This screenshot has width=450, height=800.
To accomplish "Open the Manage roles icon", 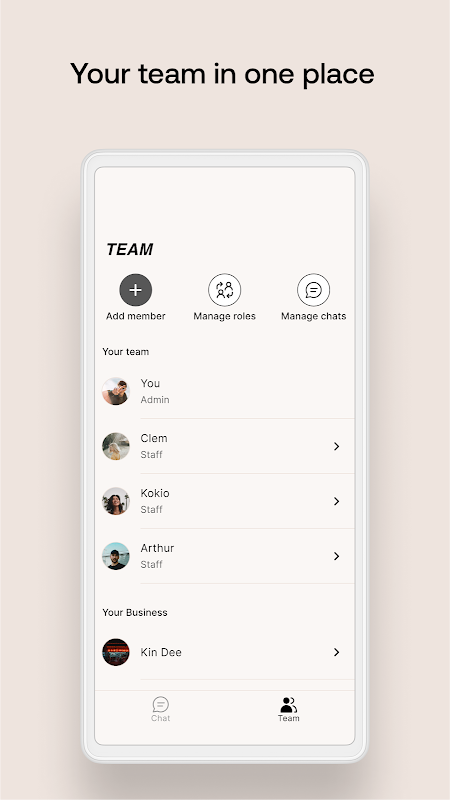I will pos(224,290).
